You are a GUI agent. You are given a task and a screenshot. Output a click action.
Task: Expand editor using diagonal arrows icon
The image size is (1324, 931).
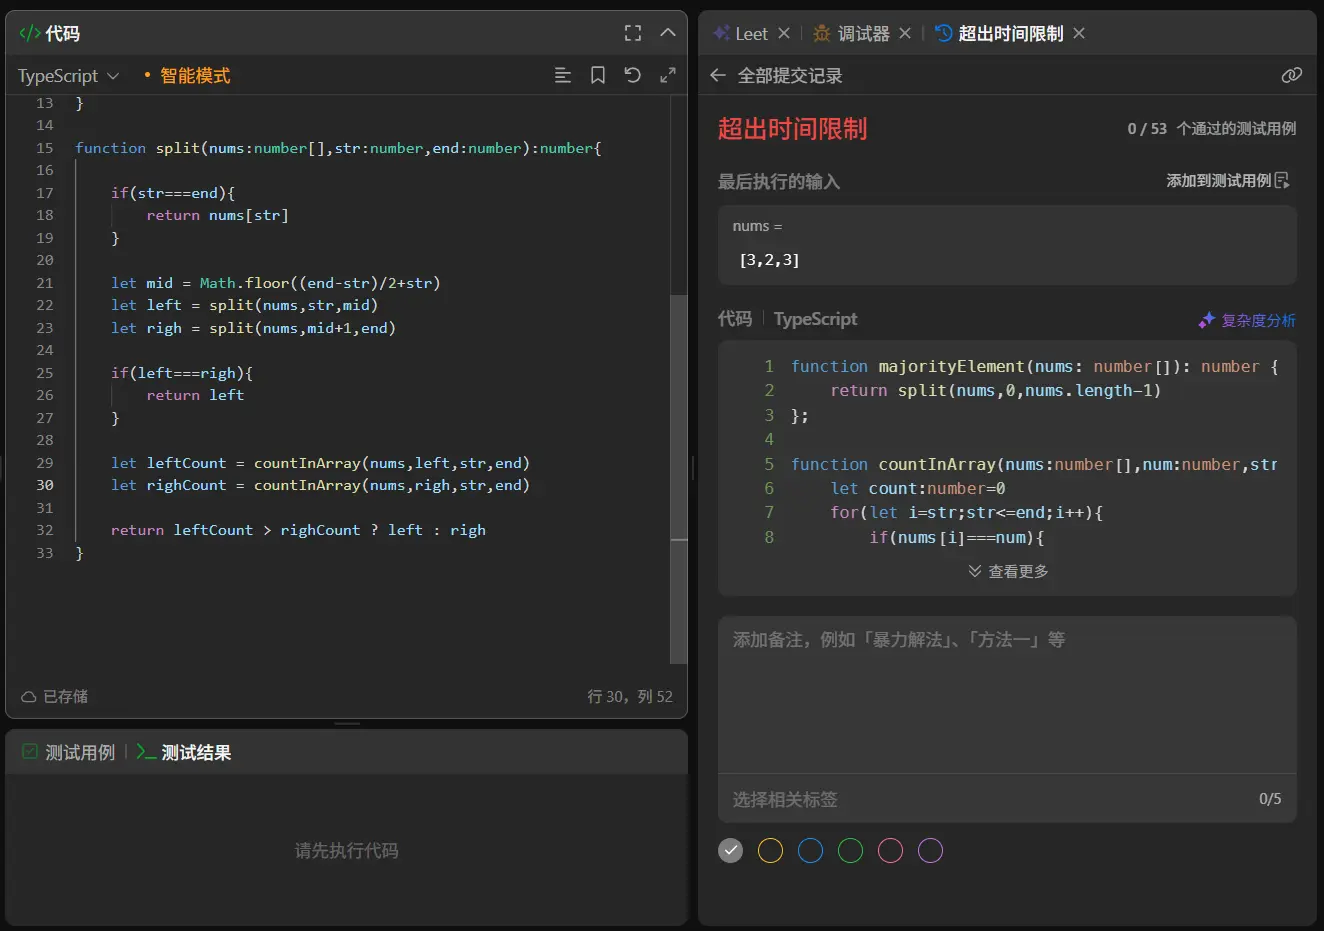click(x=668, y=75)
